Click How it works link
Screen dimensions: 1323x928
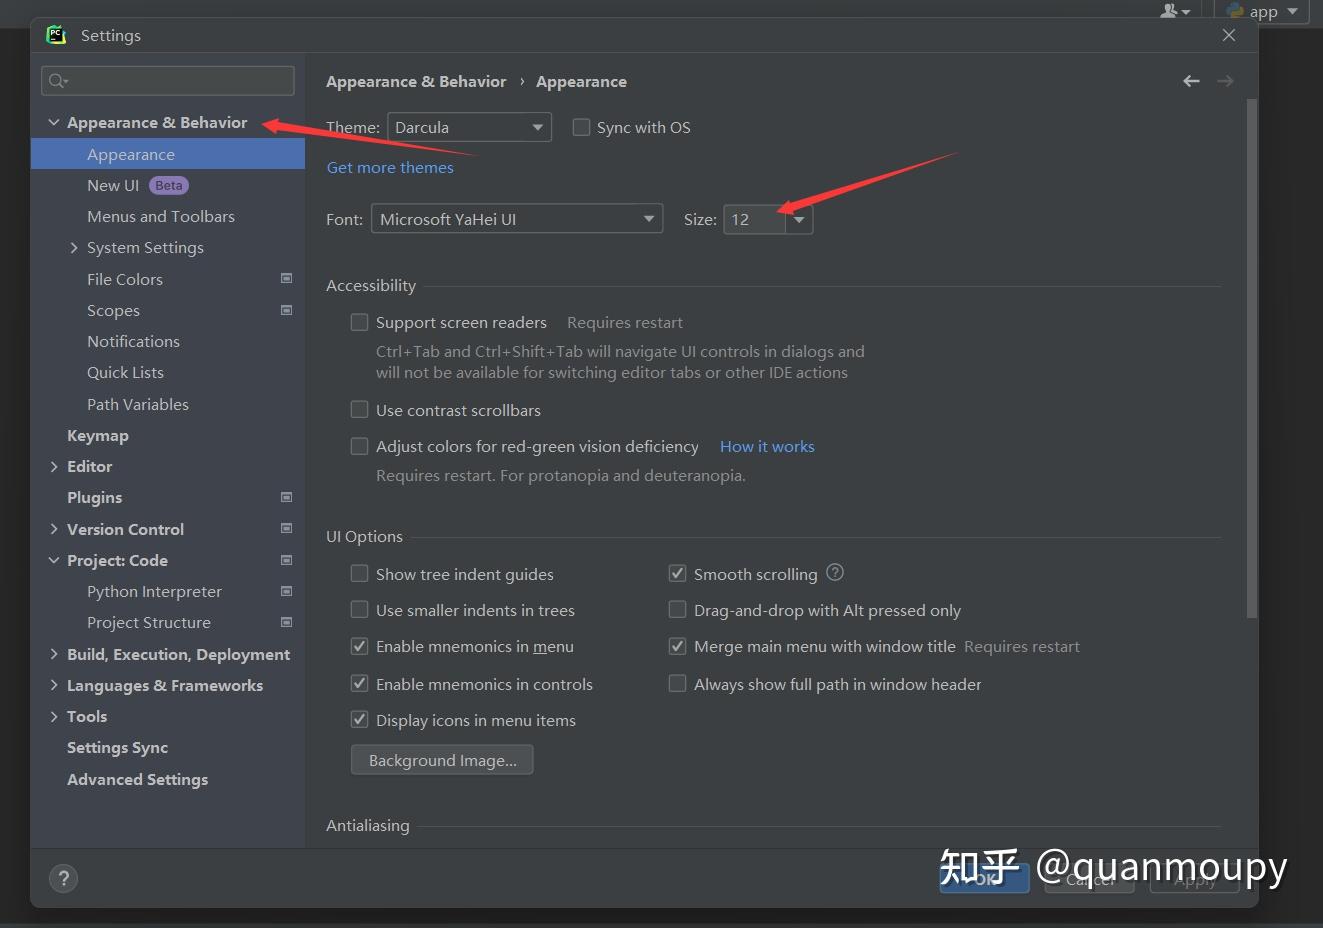click(x=767, y=446)
